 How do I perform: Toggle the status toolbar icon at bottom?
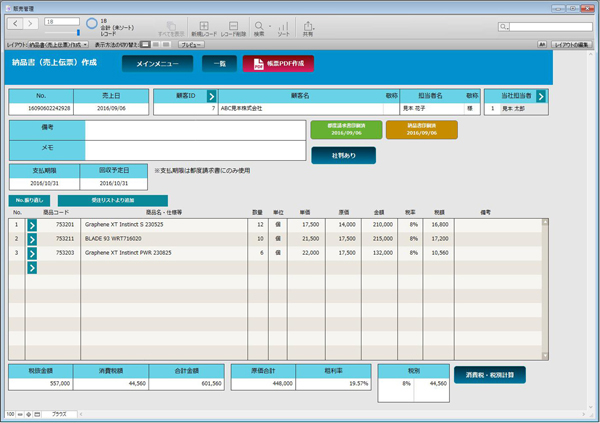coord(37,414)
